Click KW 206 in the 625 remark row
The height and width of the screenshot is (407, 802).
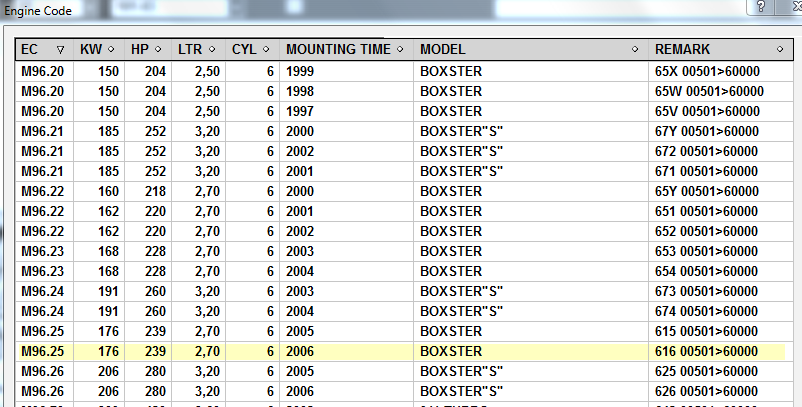(108, 371)
